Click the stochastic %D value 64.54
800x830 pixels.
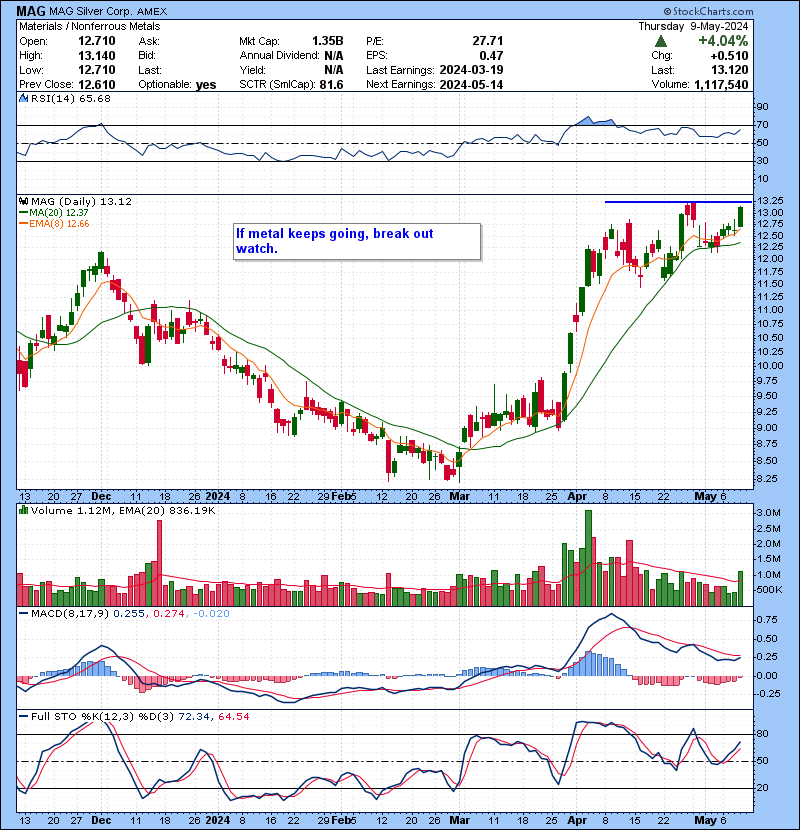(233, 716)
